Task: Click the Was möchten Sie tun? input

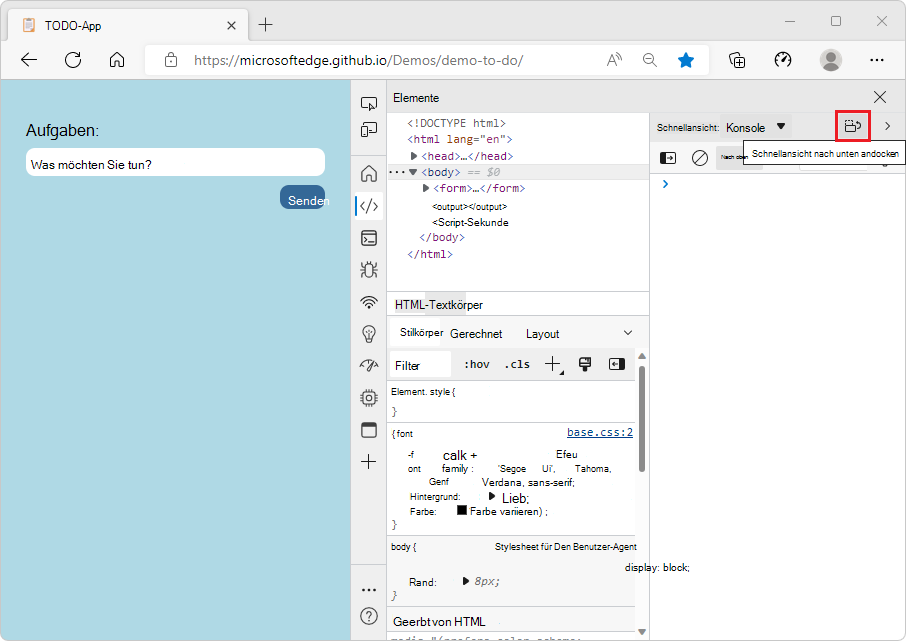Action: 175,162
